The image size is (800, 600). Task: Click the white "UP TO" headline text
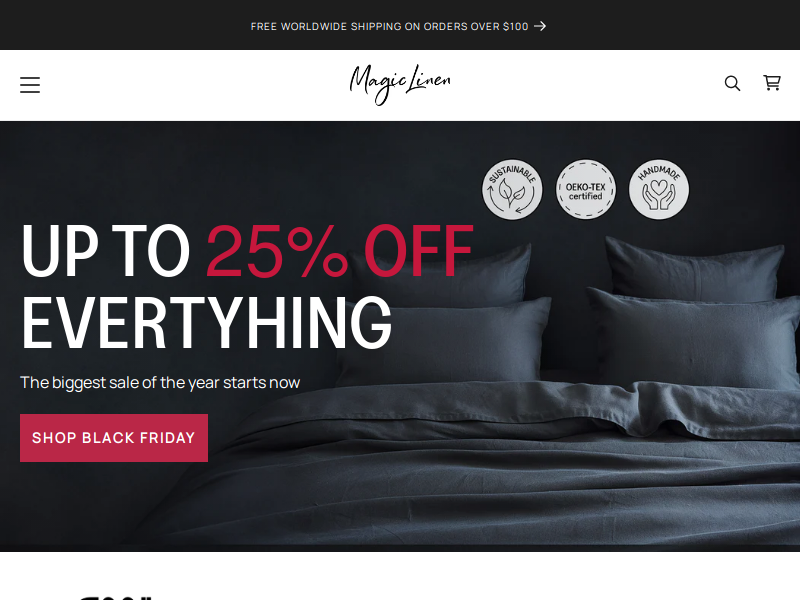tap(106, 251)
